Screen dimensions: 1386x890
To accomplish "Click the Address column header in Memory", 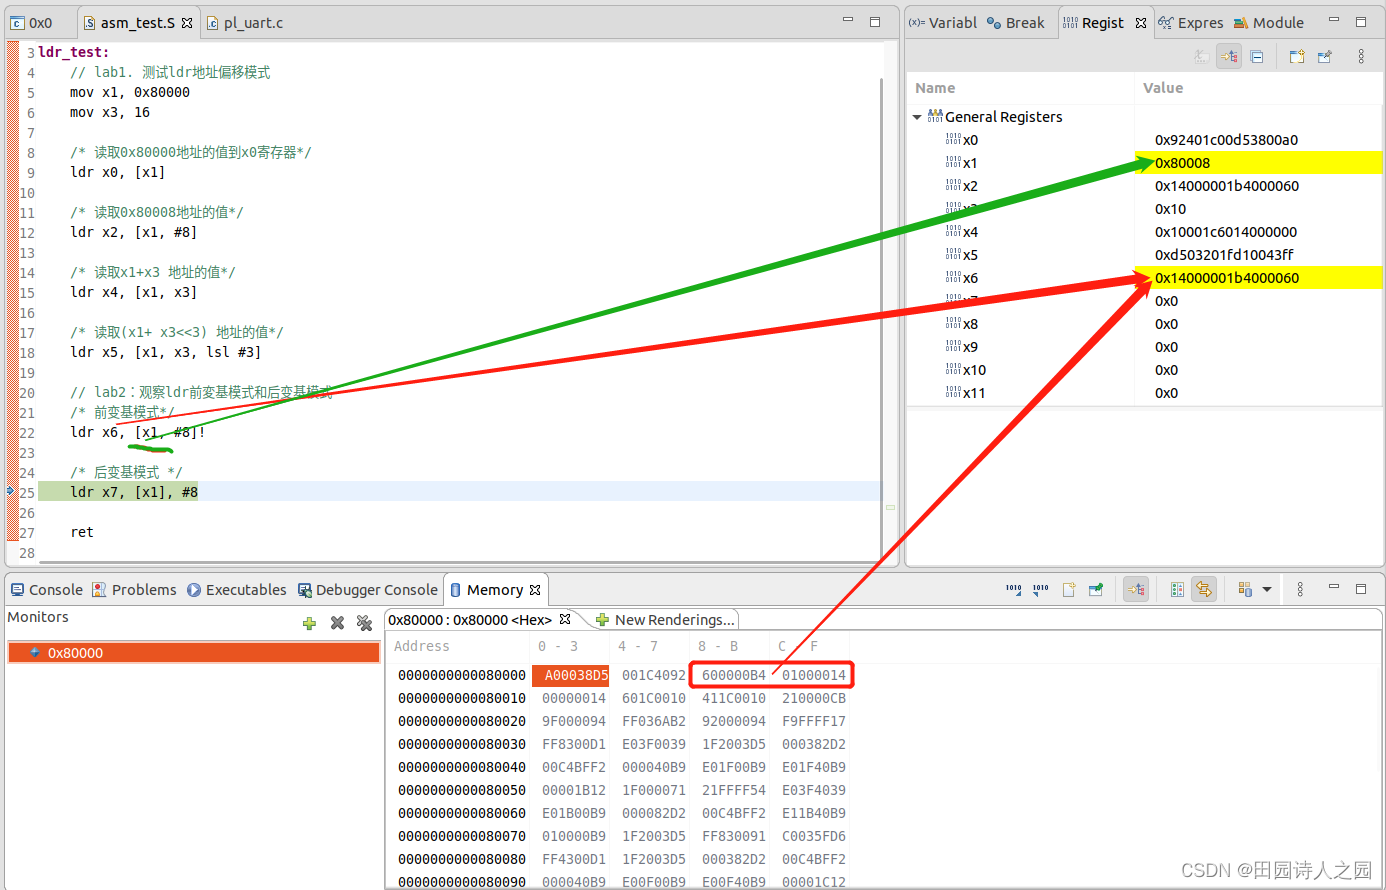I will pyautogui.click(x=422, y=646).
